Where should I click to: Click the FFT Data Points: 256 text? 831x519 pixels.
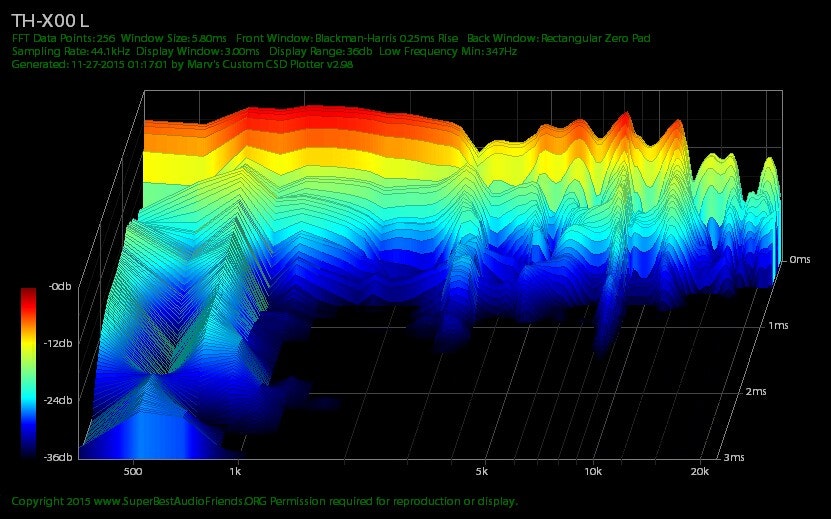pyautogui.click(x=60, y=38)
